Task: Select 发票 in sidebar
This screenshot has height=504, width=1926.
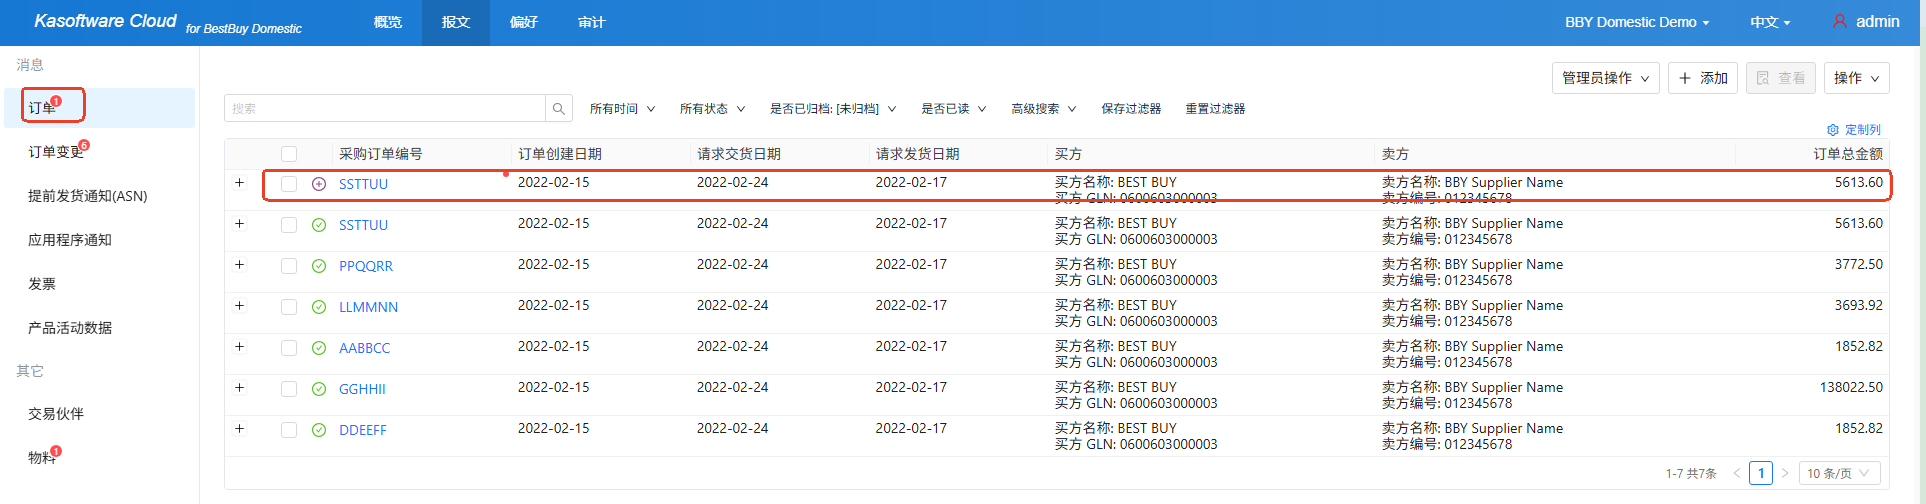Action: pos(100,284)
